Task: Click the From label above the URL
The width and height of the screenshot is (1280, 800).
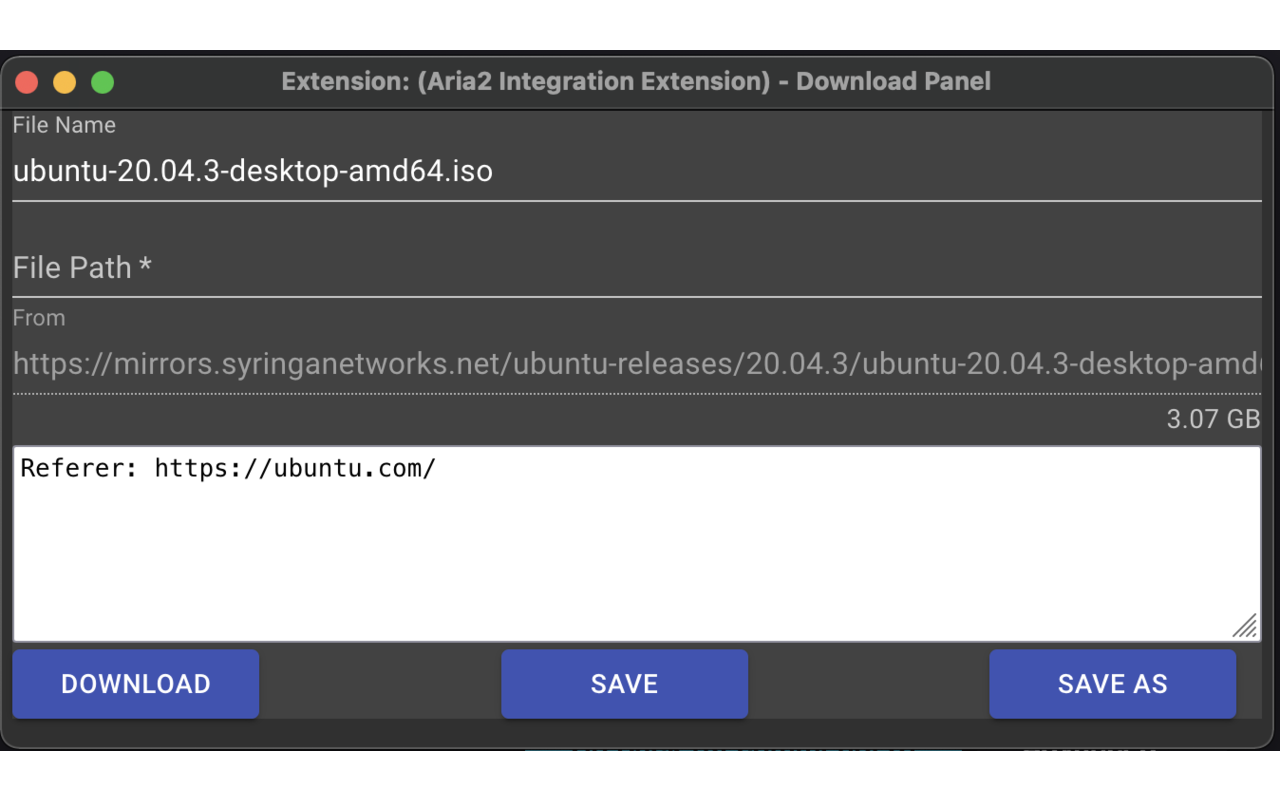Action: [39, 318]
